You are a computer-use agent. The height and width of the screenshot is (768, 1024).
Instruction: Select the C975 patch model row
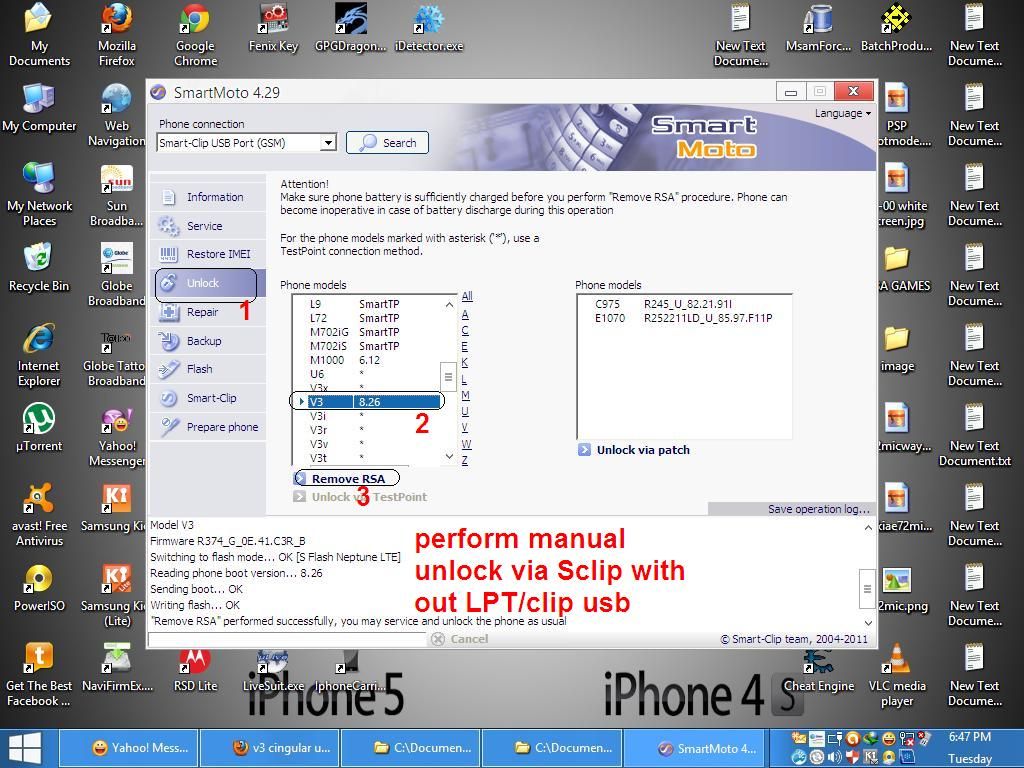[x=684, y=304]
